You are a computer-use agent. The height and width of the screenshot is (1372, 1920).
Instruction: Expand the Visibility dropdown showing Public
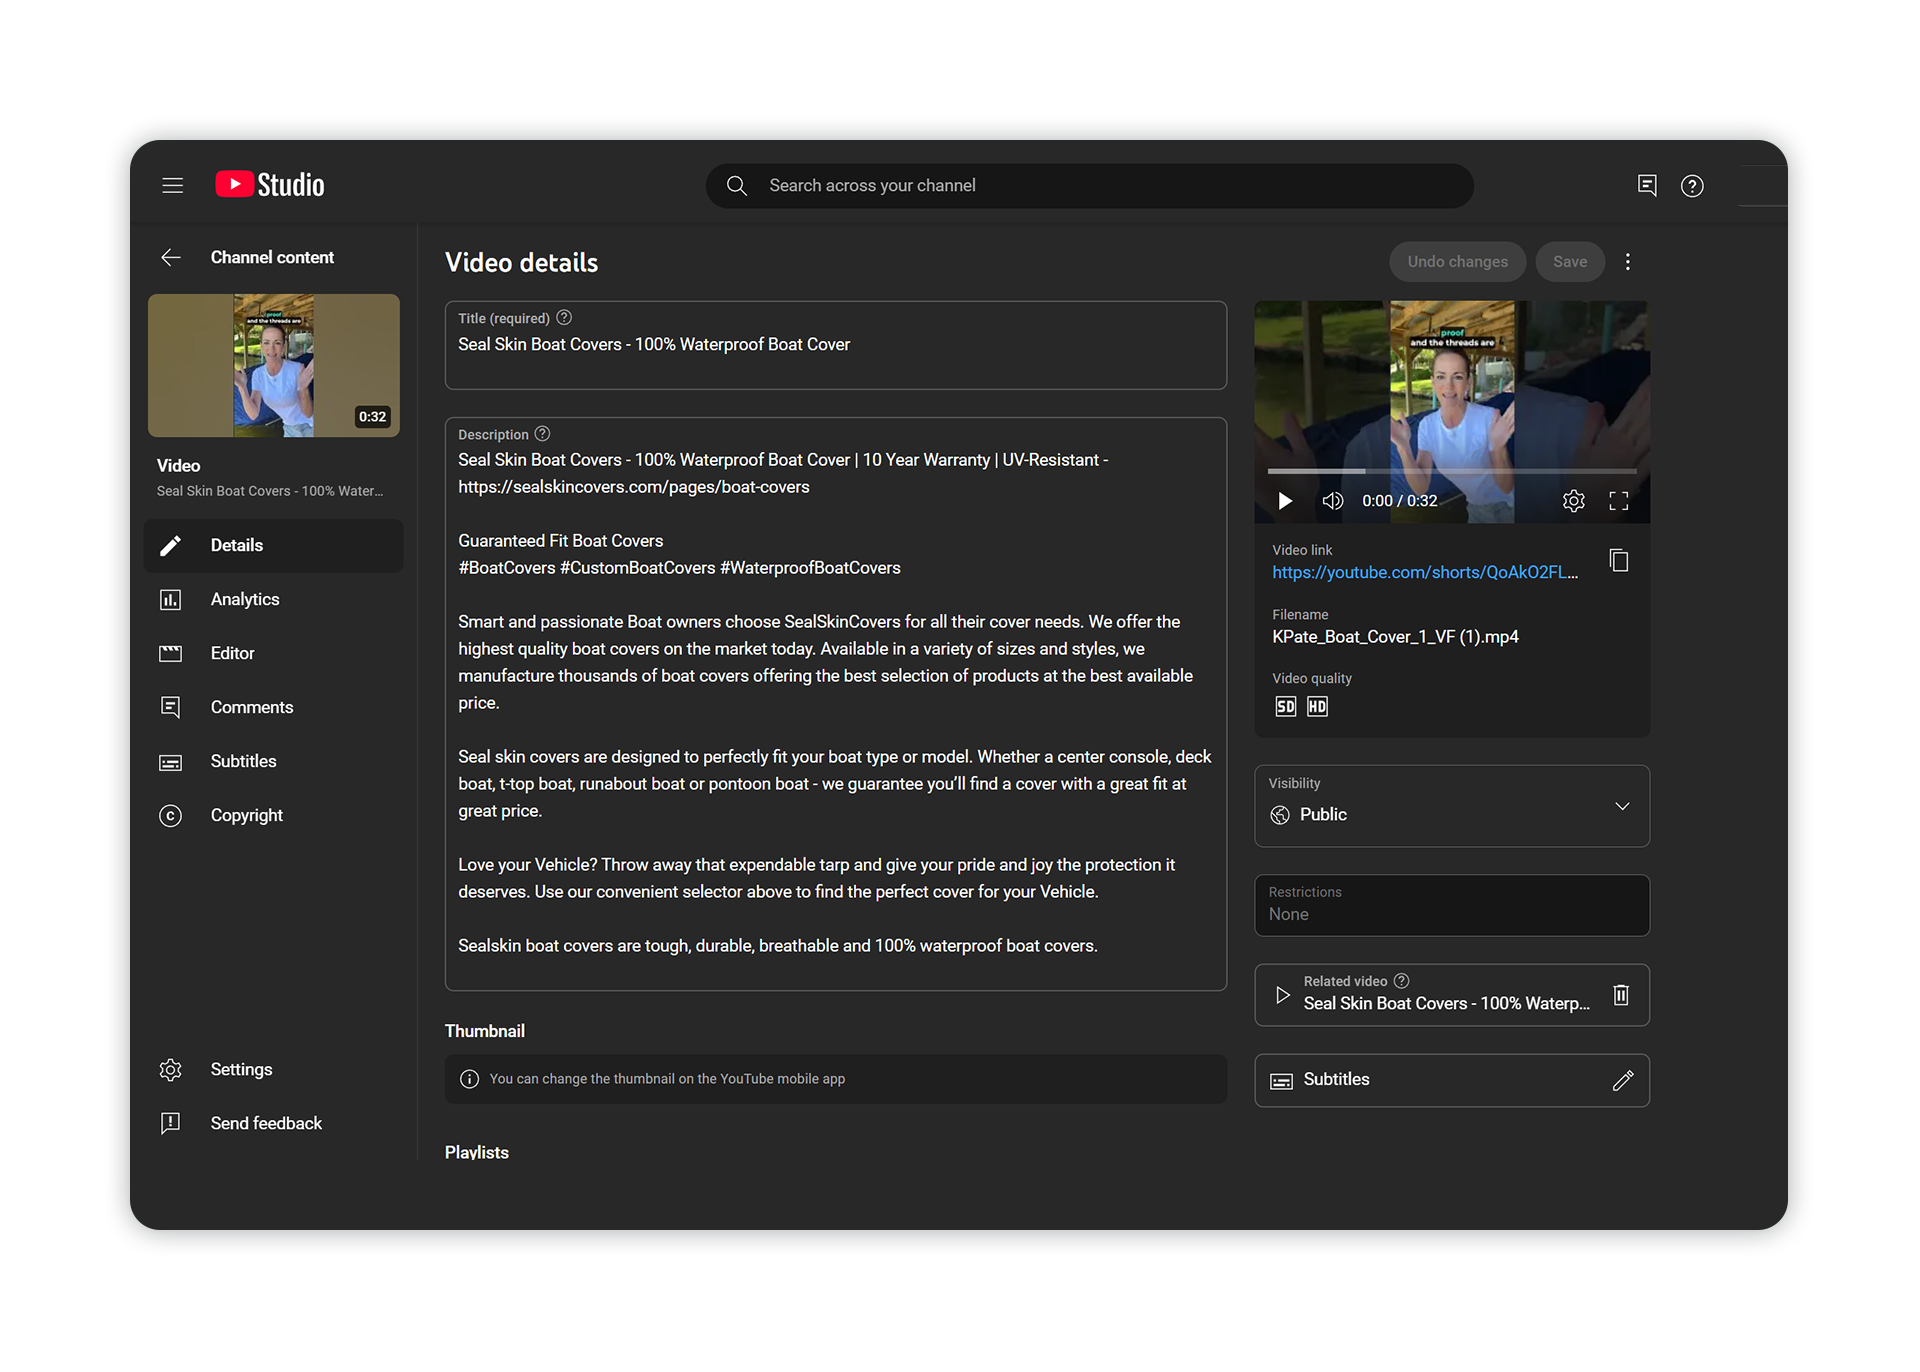[x=1621, y=806]
